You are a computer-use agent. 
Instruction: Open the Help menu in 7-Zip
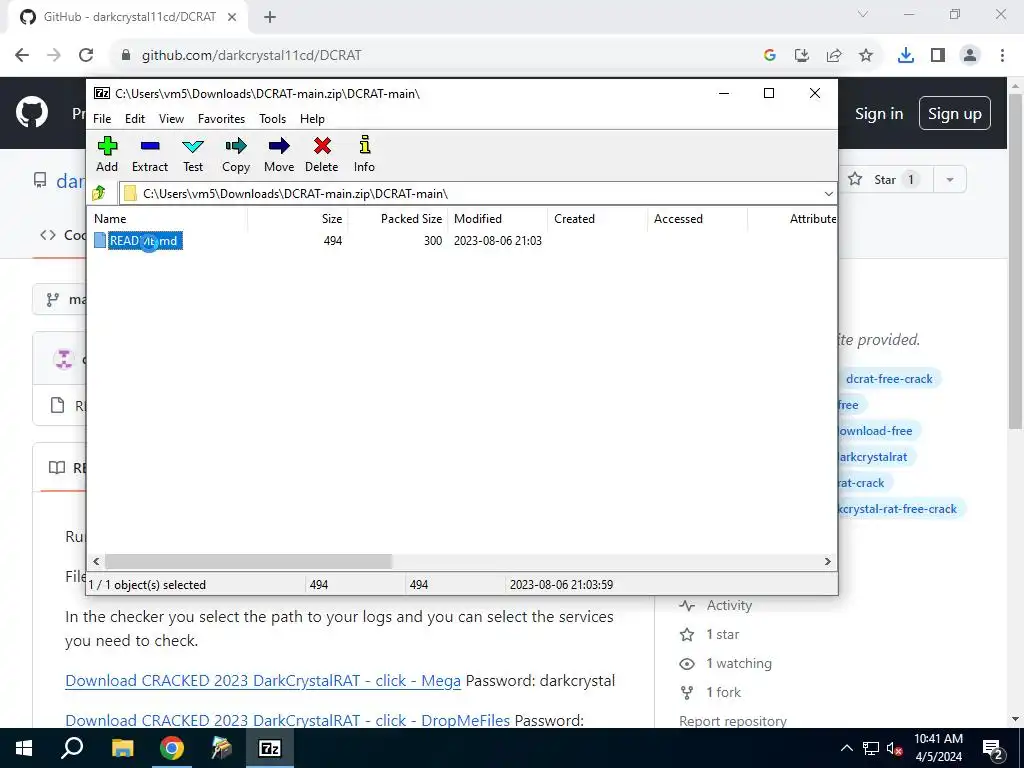click(312, 119)
